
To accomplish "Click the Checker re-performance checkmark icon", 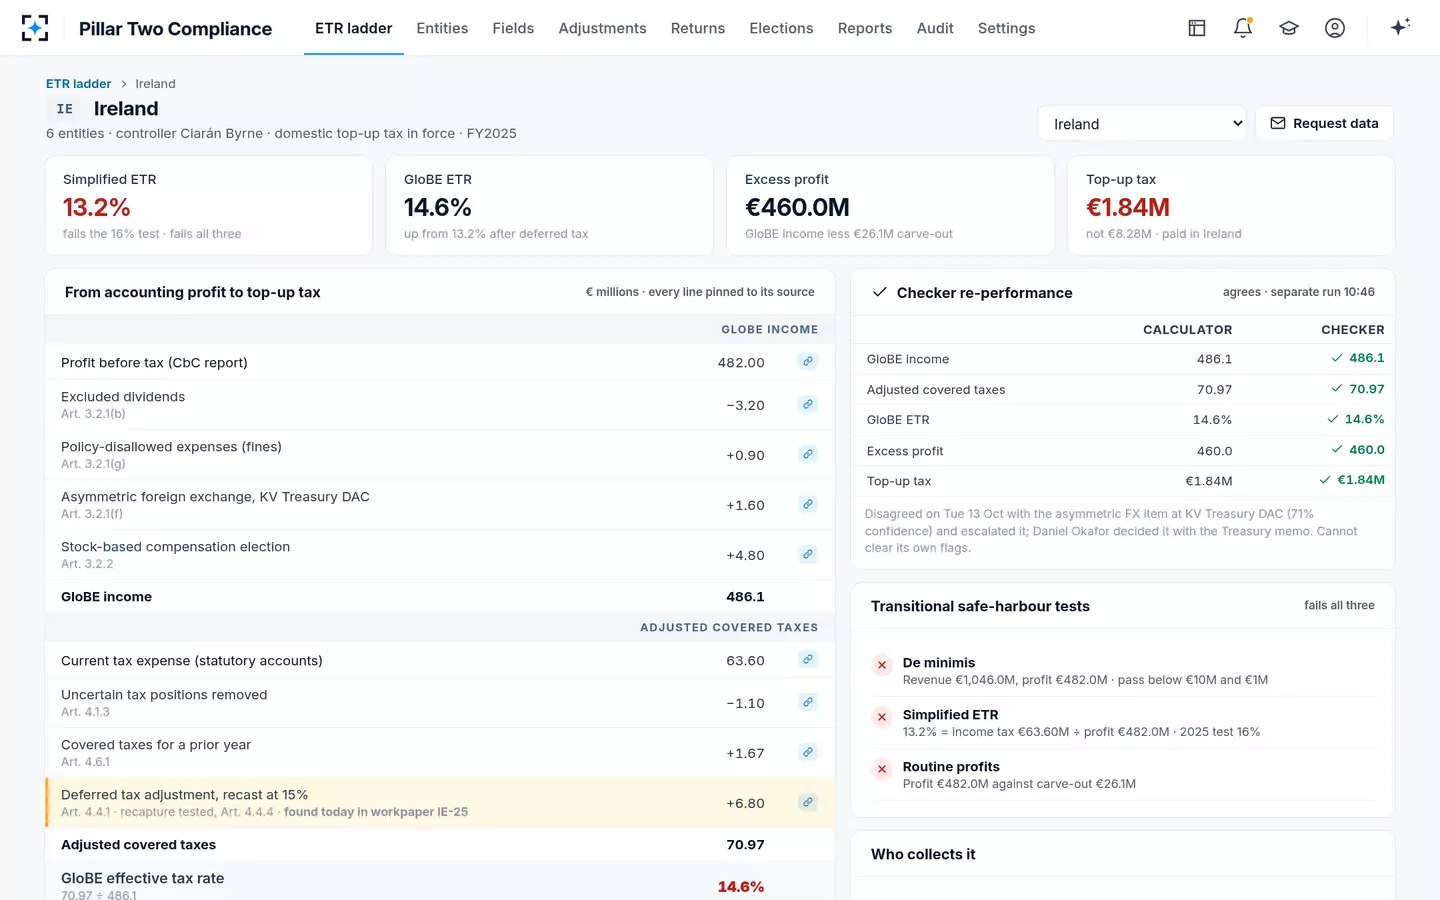I will 880,292.
